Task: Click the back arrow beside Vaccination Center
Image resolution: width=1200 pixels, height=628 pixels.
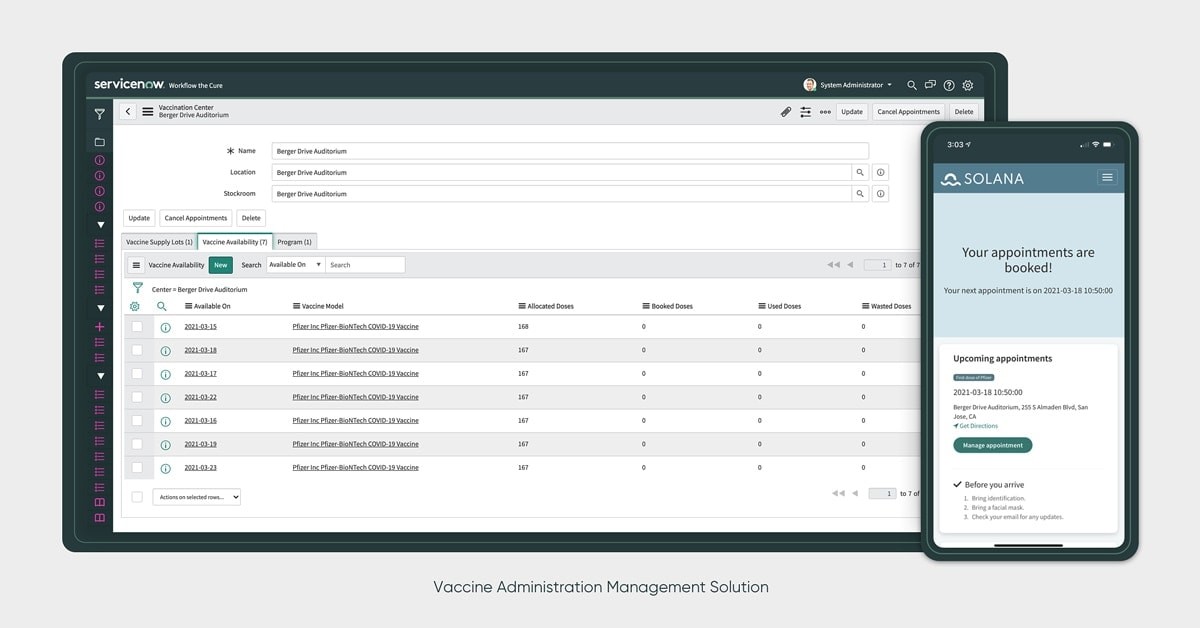Action: point(128,112)
